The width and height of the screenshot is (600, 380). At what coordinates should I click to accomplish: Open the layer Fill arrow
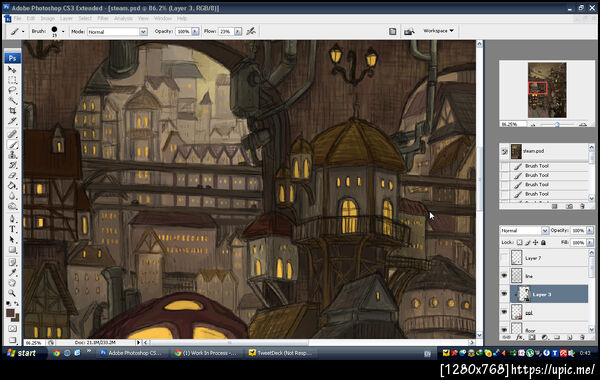tap(590, 243)
